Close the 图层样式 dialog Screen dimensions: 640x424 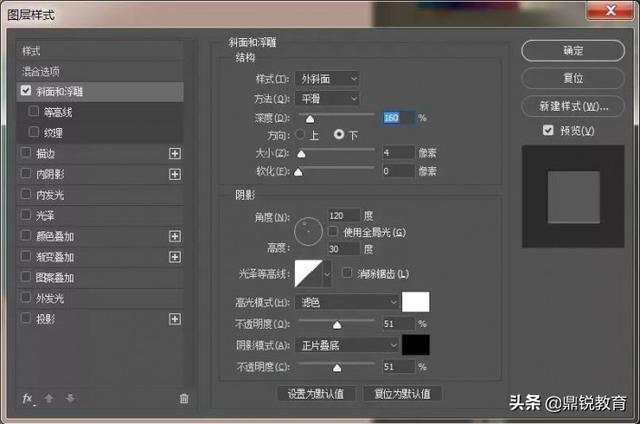click(611, 10)
